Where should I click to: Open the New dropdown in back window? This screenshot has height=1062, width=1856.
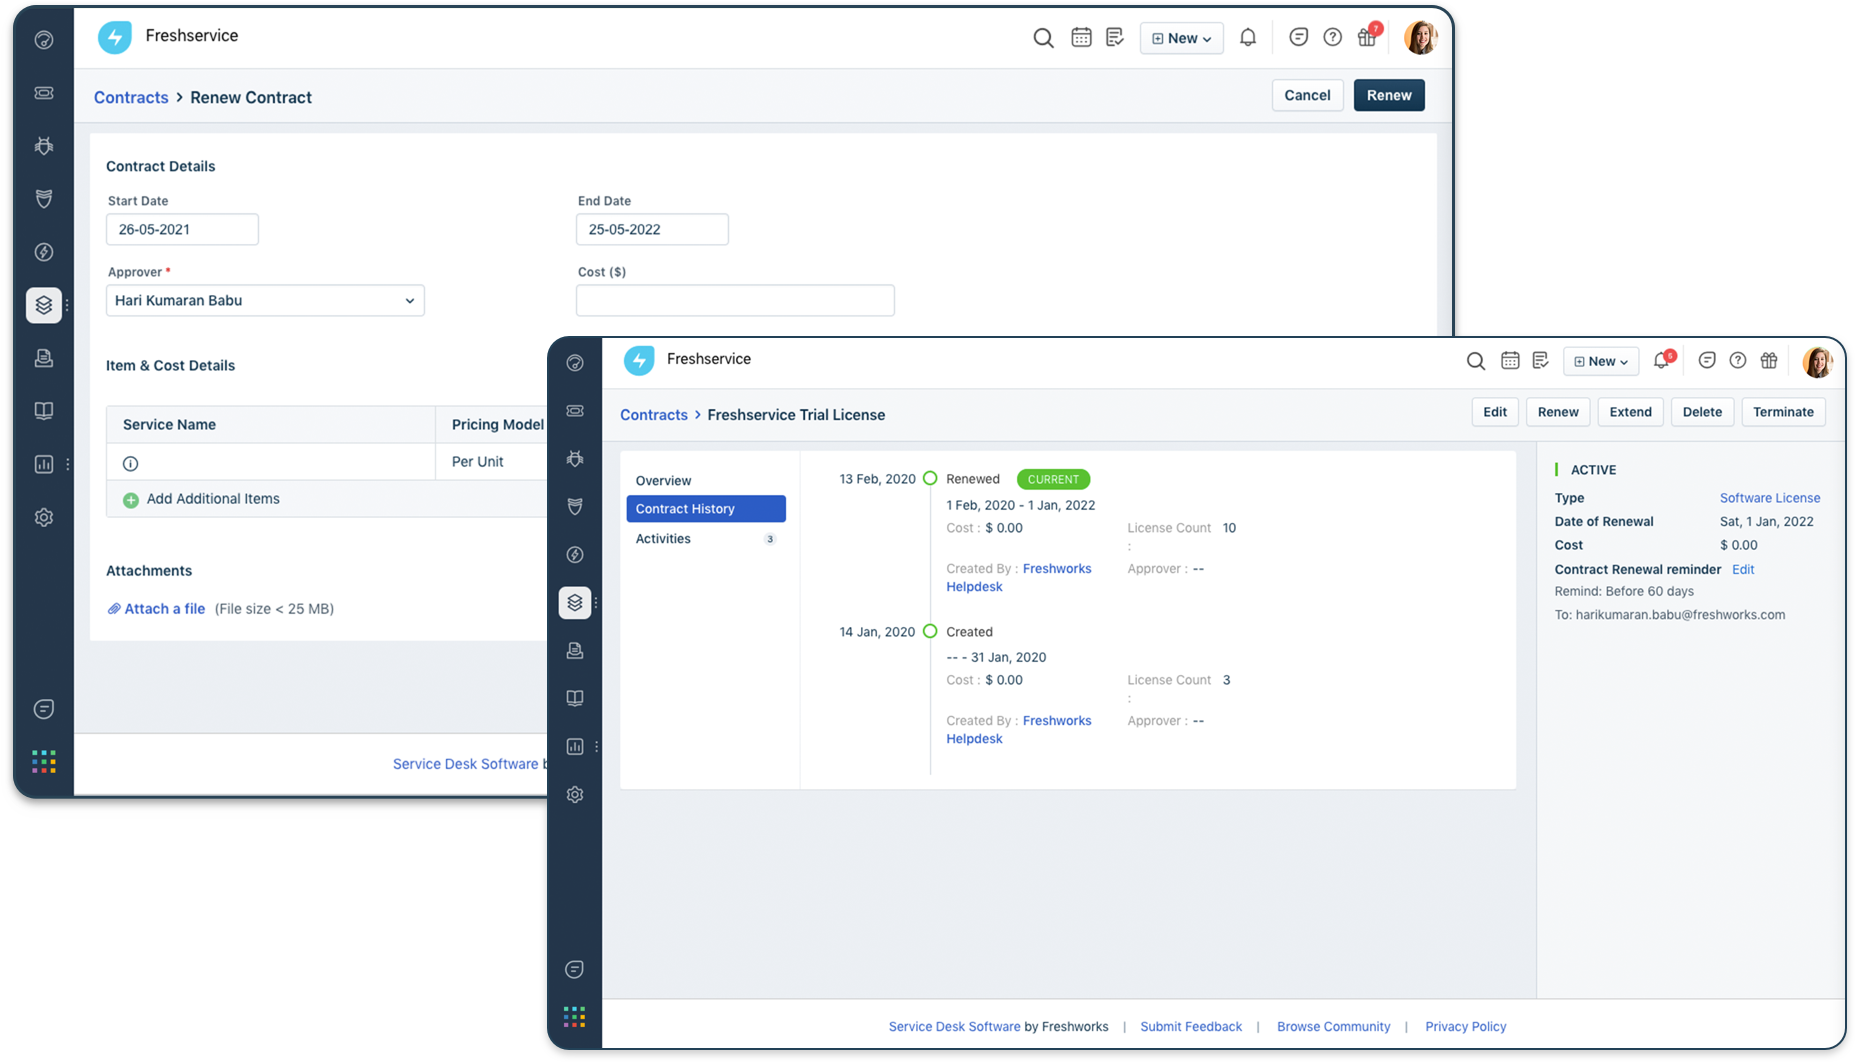click(x=1181, y=38)
